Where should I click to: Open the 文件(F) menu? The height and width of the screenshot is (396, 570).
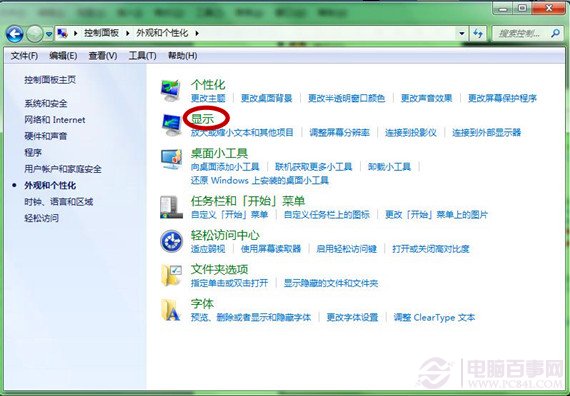24,56
